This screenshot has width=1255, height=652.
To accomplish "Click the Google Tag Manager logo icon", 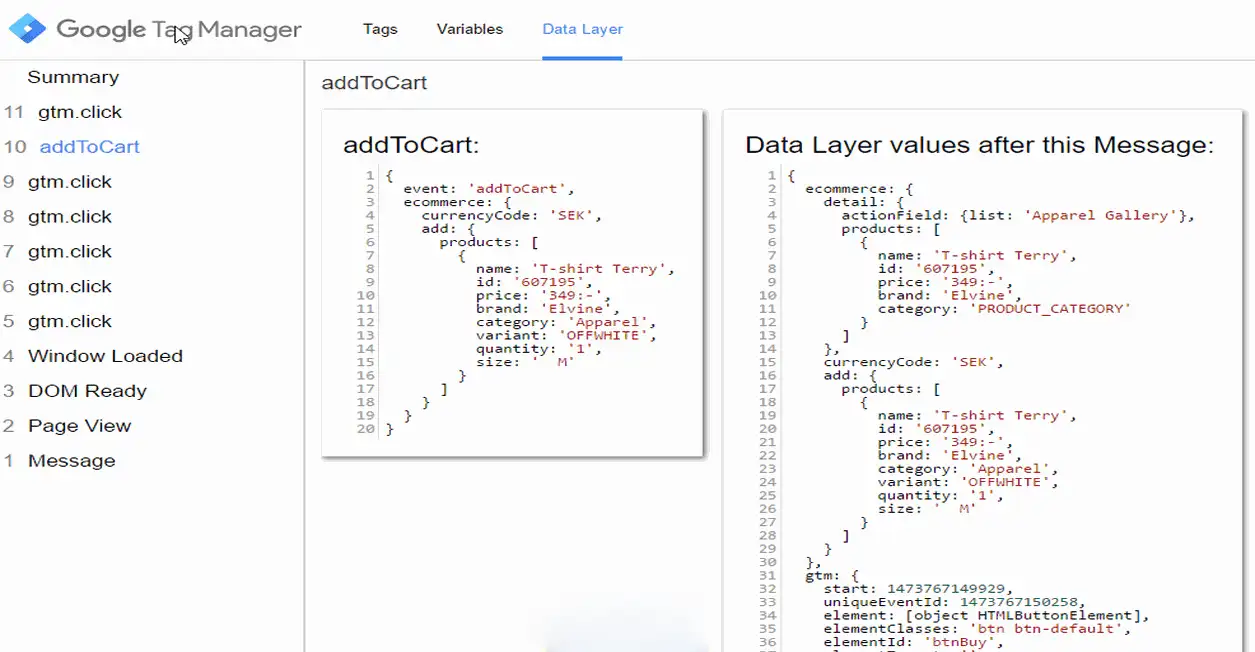I will (27, 29).
